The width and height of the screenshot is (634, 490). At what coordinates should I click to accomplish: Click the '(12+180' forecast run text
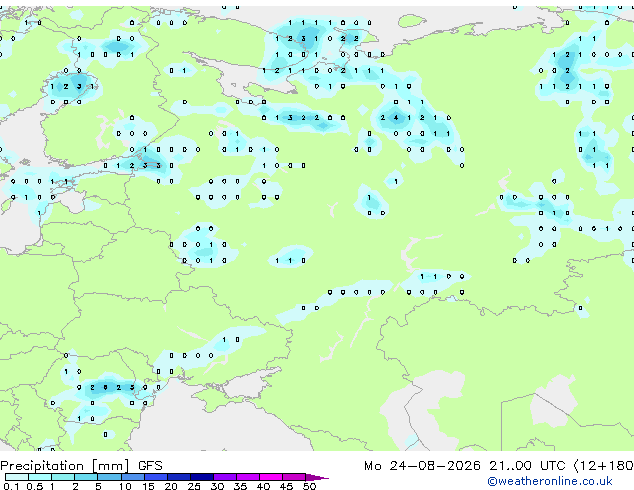(604, 466)
